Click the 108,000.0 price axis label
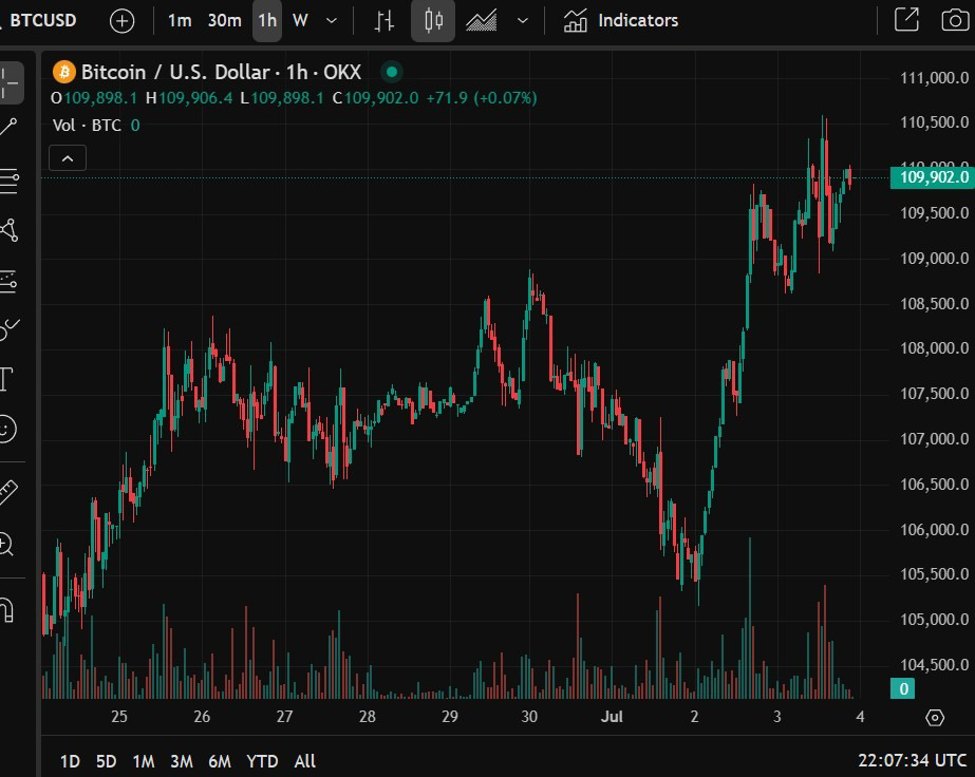 (934, 348)
